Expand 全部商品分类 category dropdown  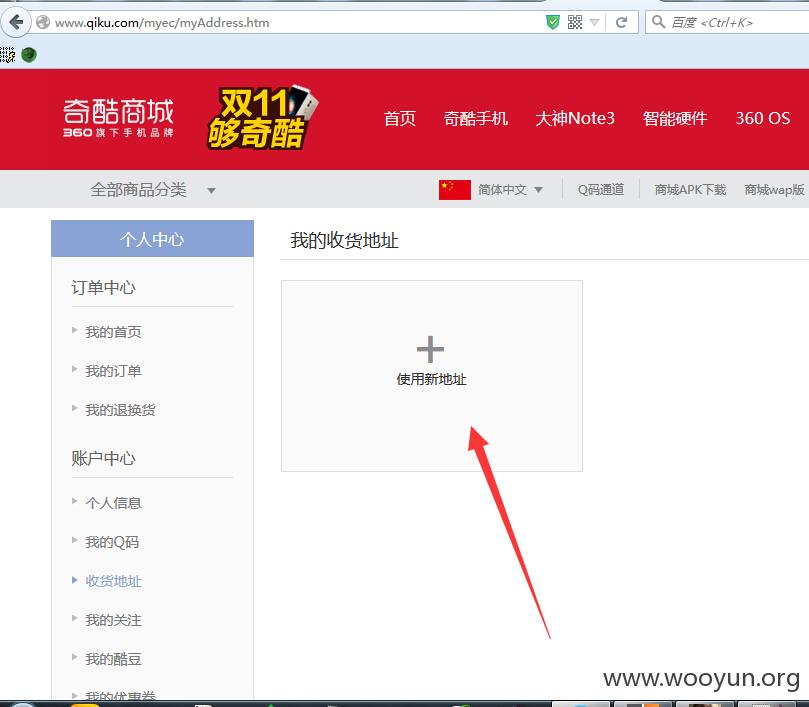(153, 189)
